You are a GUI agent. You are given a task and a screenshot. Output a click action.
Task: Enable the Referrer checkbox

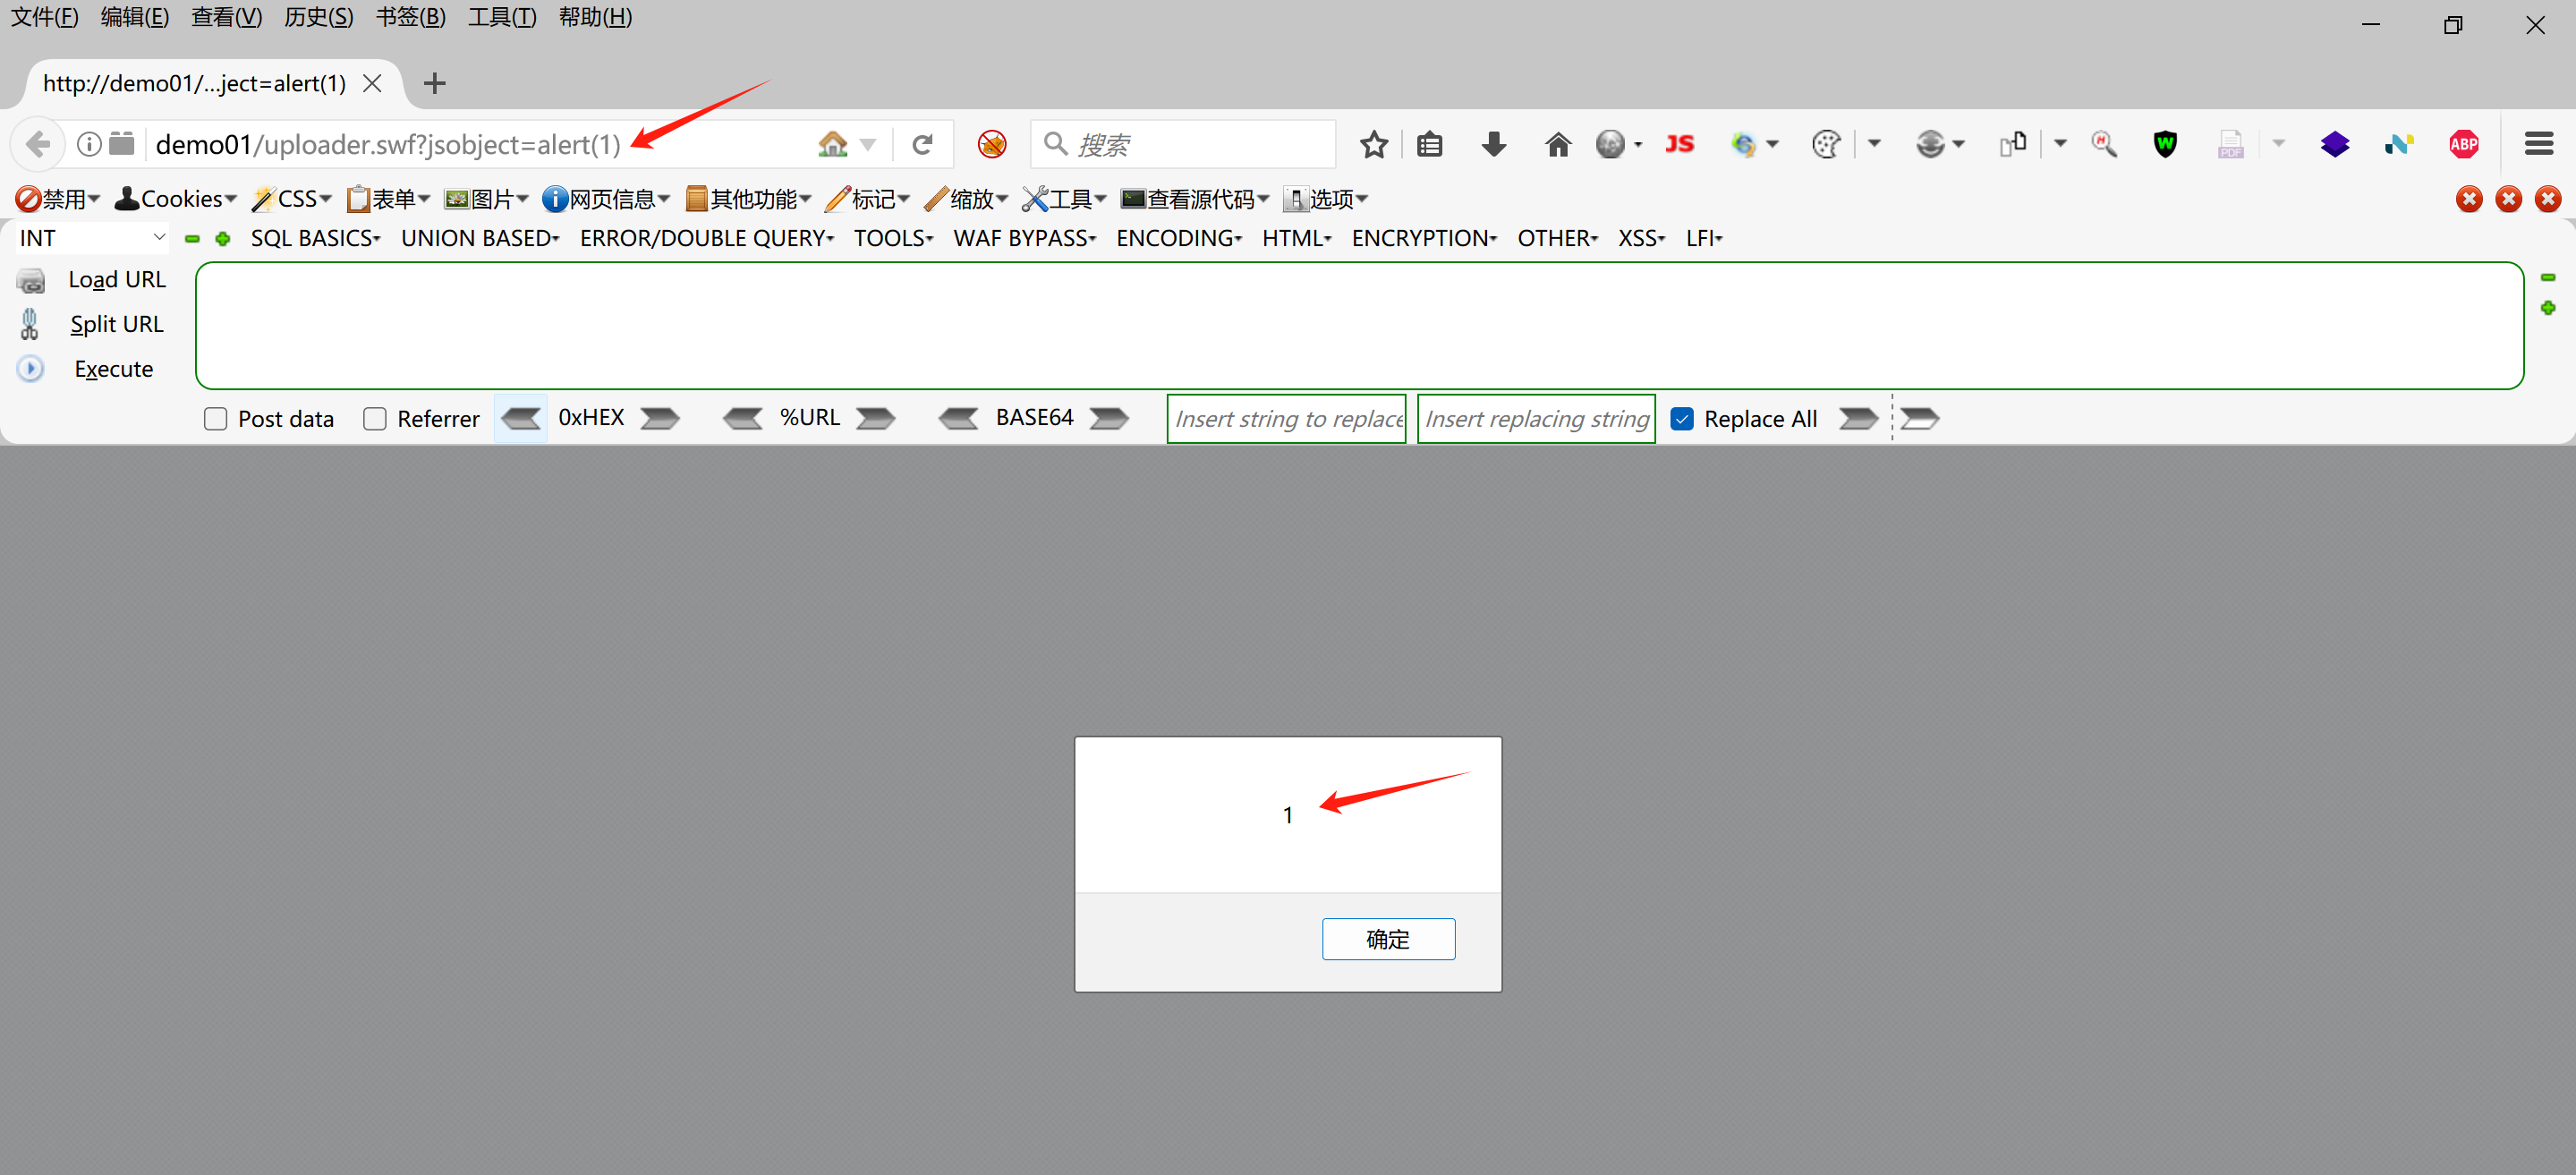pos(375,419)
